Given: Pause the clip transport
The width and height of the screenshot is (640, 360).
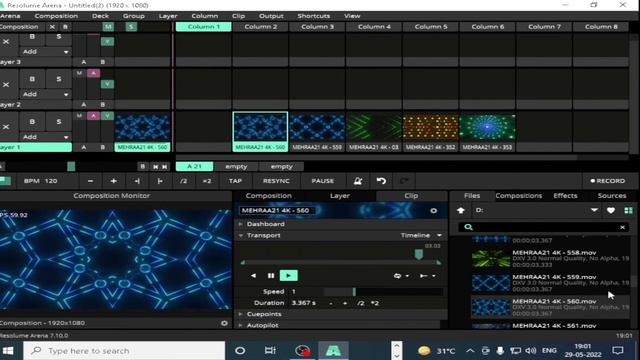Looking at the screenshot, I should [271, 276].
